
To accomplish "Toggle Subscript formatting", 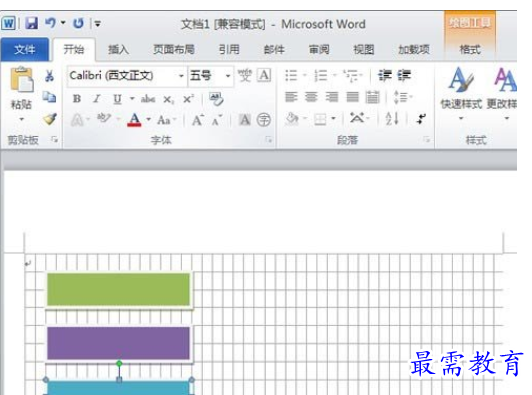I will pyautogui.click(x=168, y=99).
